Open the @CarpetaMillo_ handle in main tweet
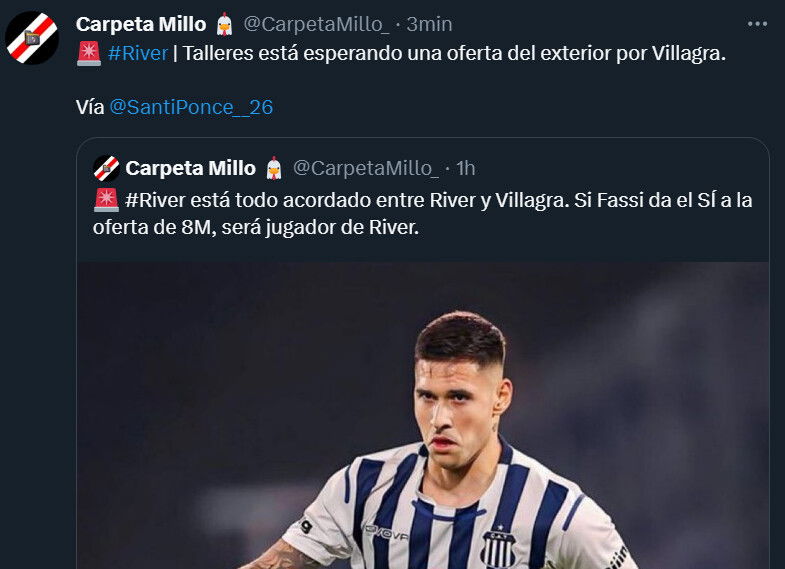Image resolution: width=785 pixels, height=569 pixels. pyautogui.click(x=316, y=24)
